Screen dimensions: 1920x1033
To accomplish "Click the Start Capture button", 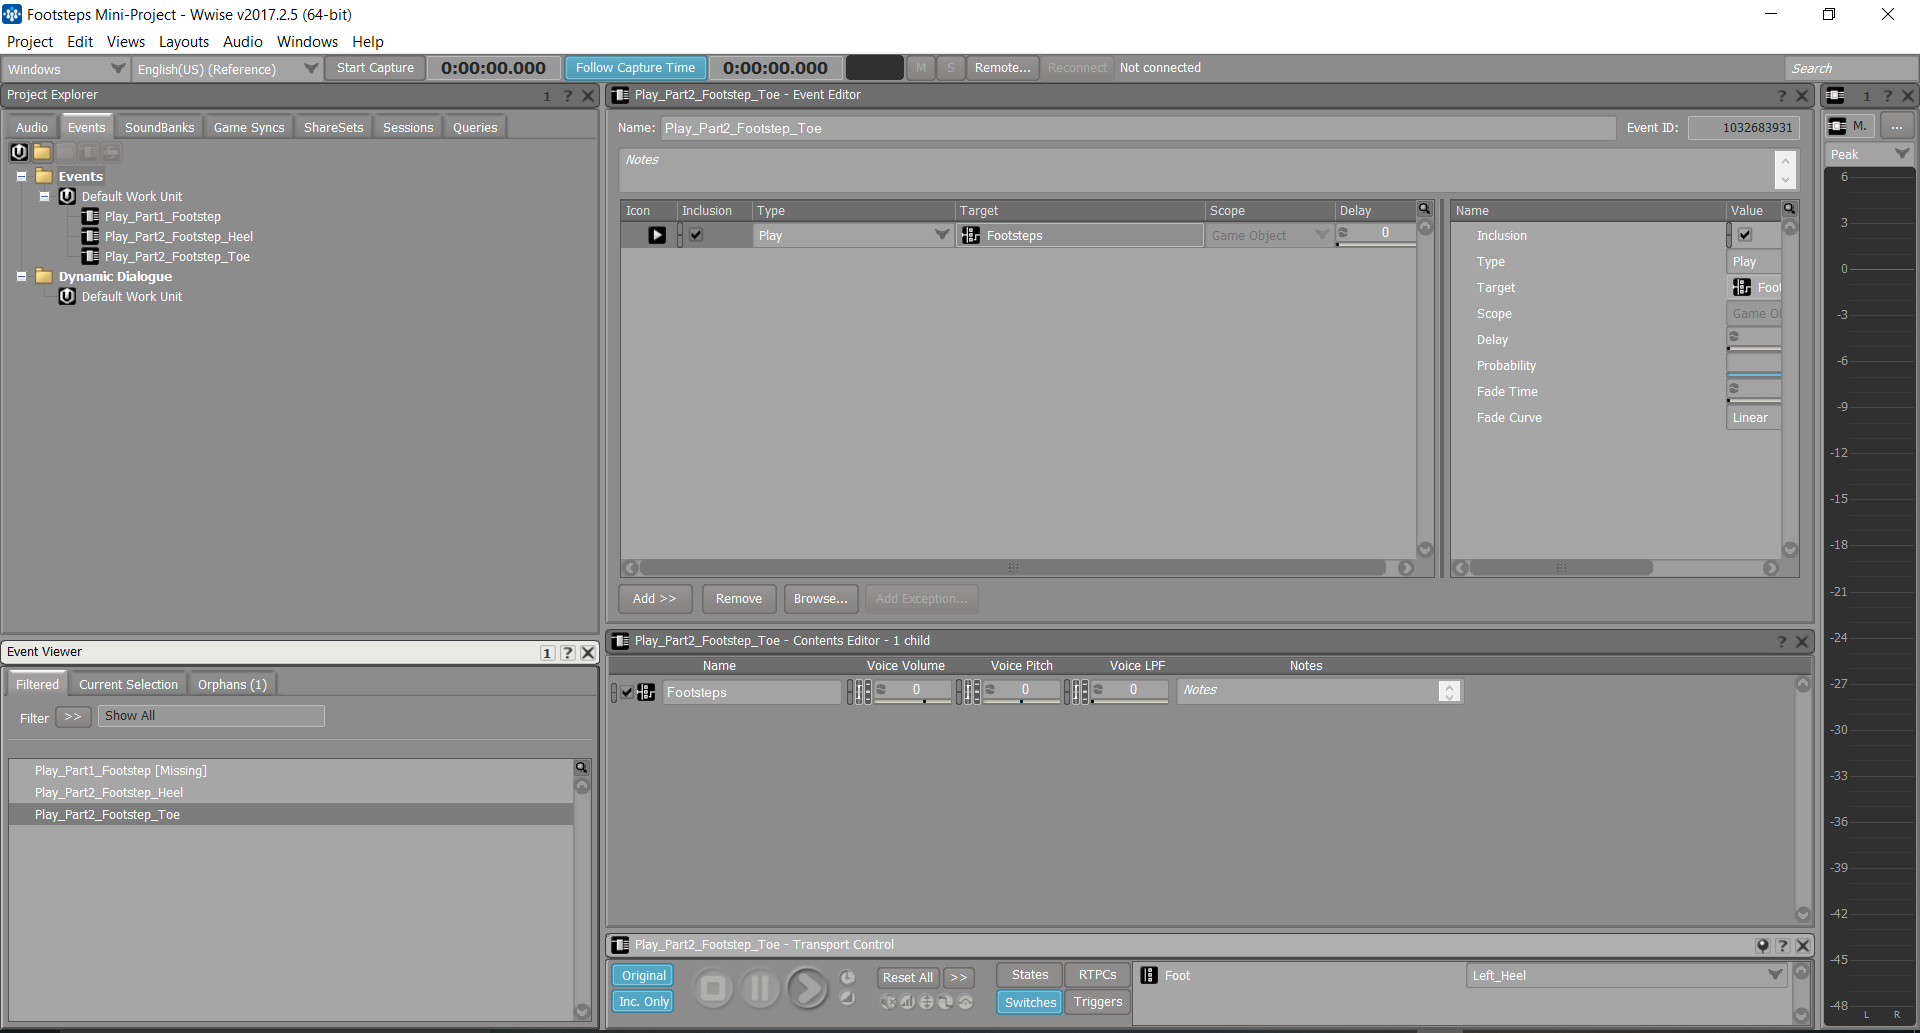I will (375, 68).
